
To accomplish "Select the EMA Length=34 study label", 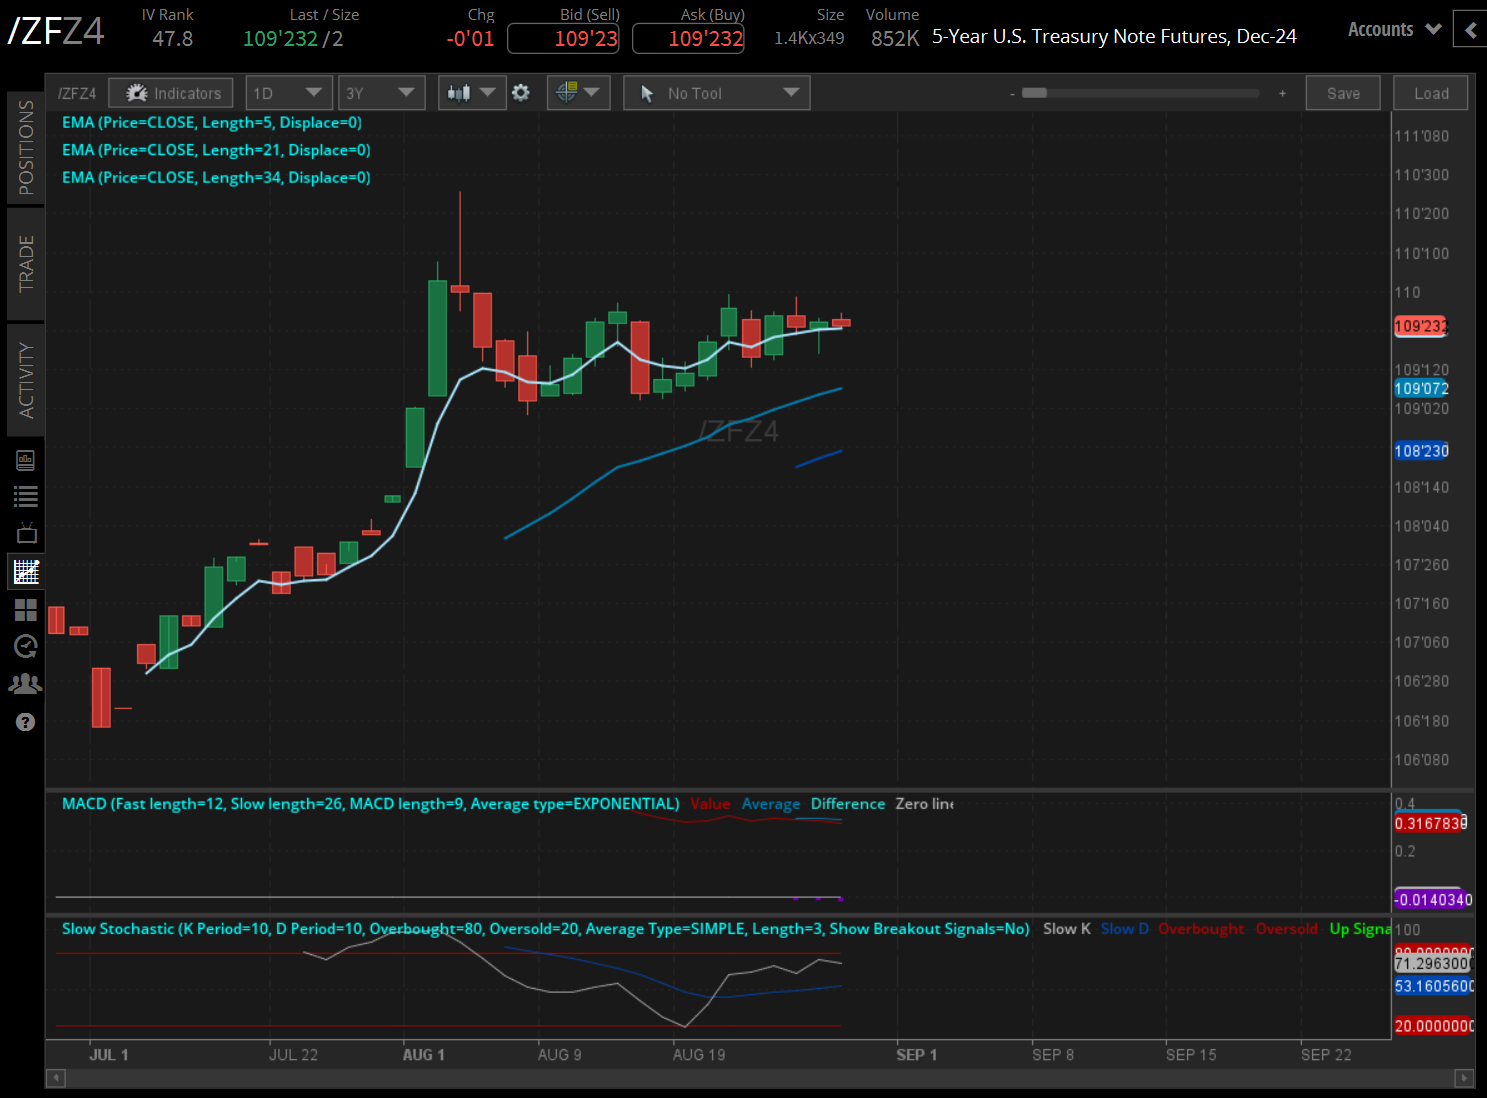I will [216, 177].
